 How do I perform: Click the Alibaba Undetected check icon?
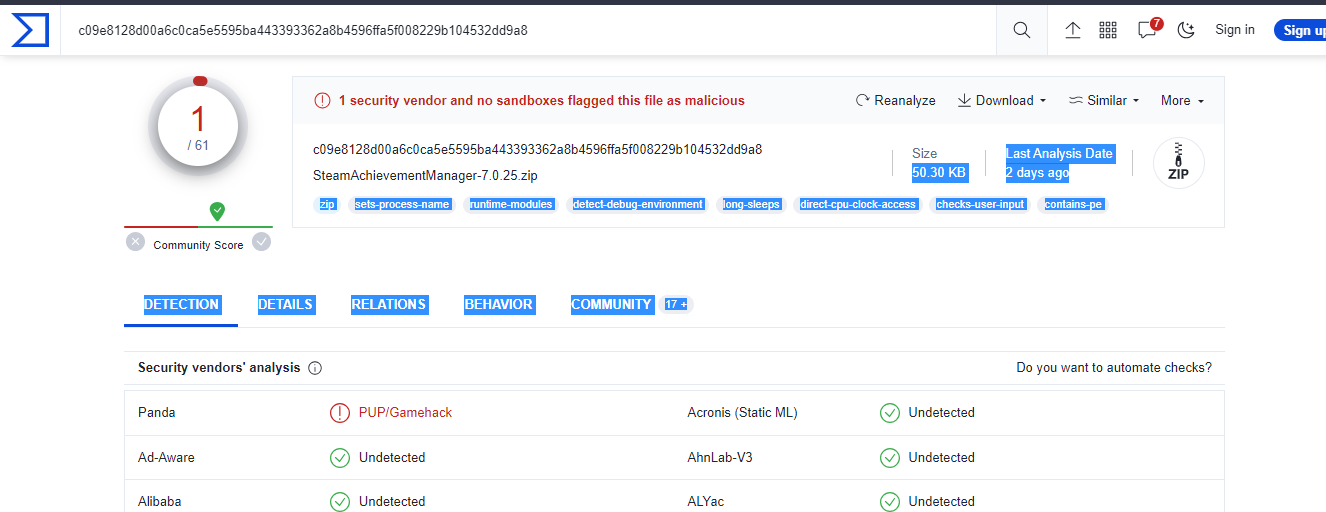click(x=340, y=501)
